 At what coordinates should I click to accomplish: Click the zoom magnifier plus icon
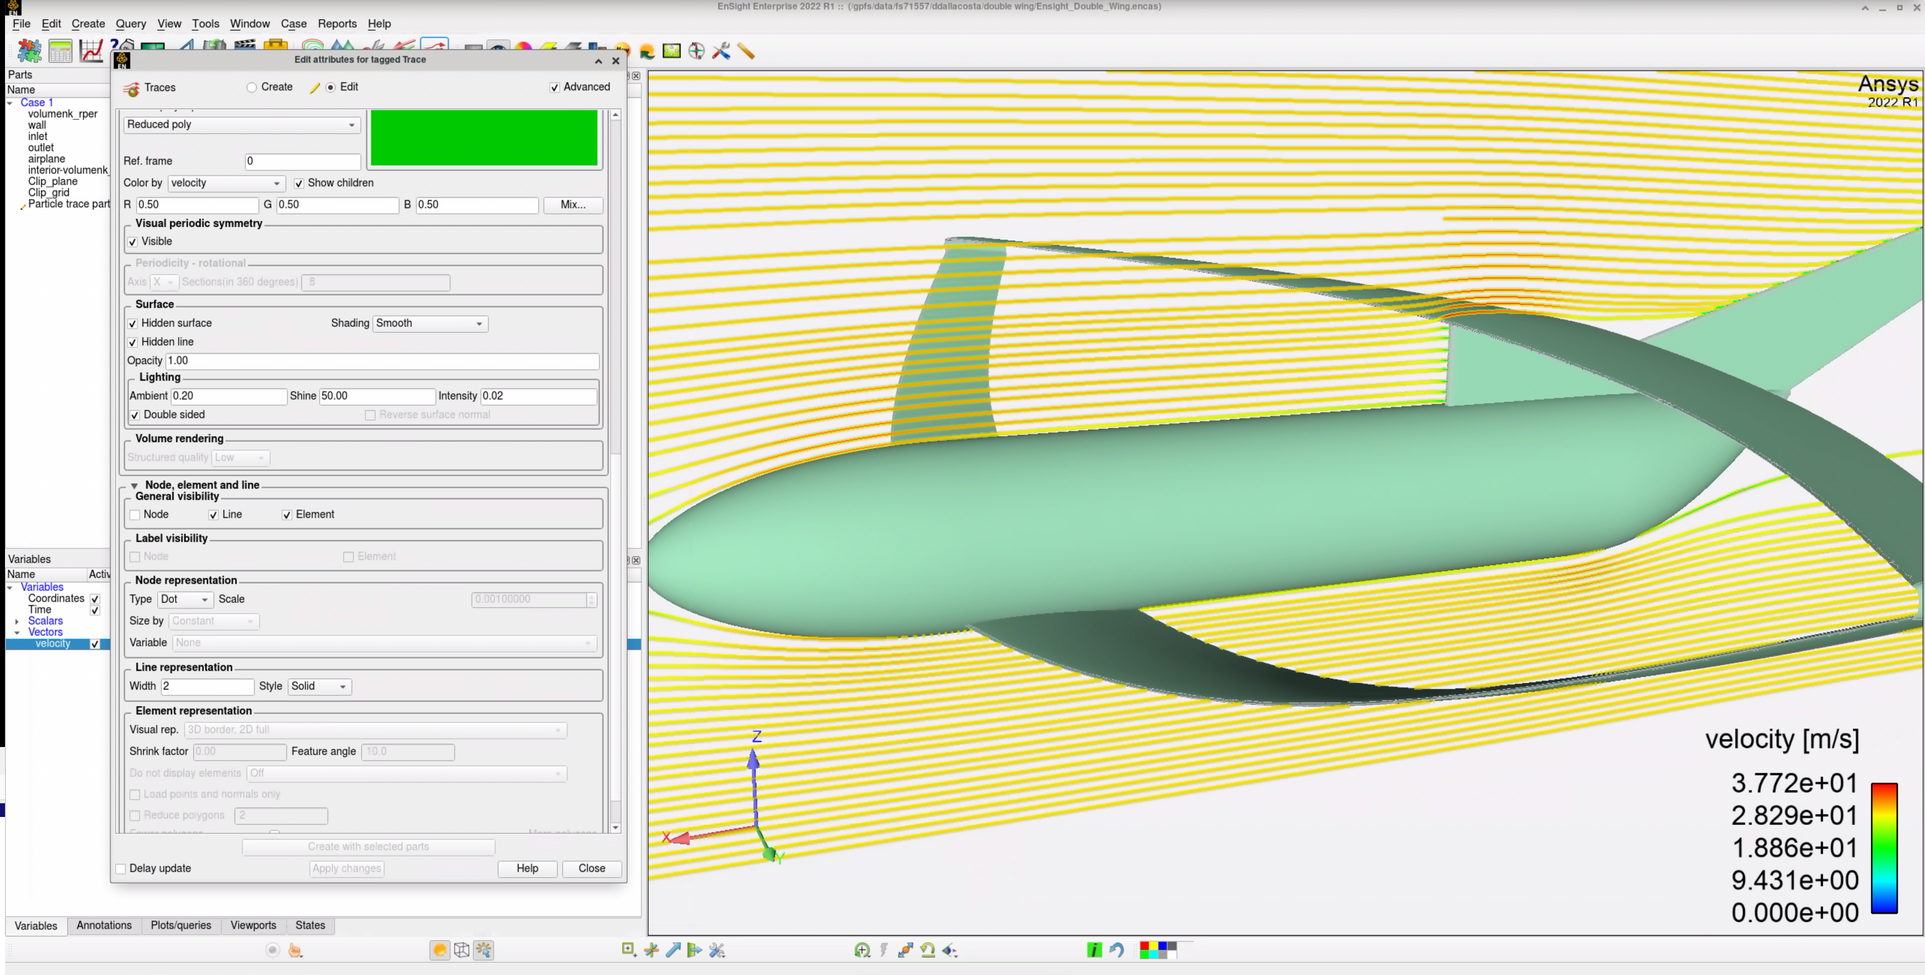pyautogui.click(x=862, y=950)
